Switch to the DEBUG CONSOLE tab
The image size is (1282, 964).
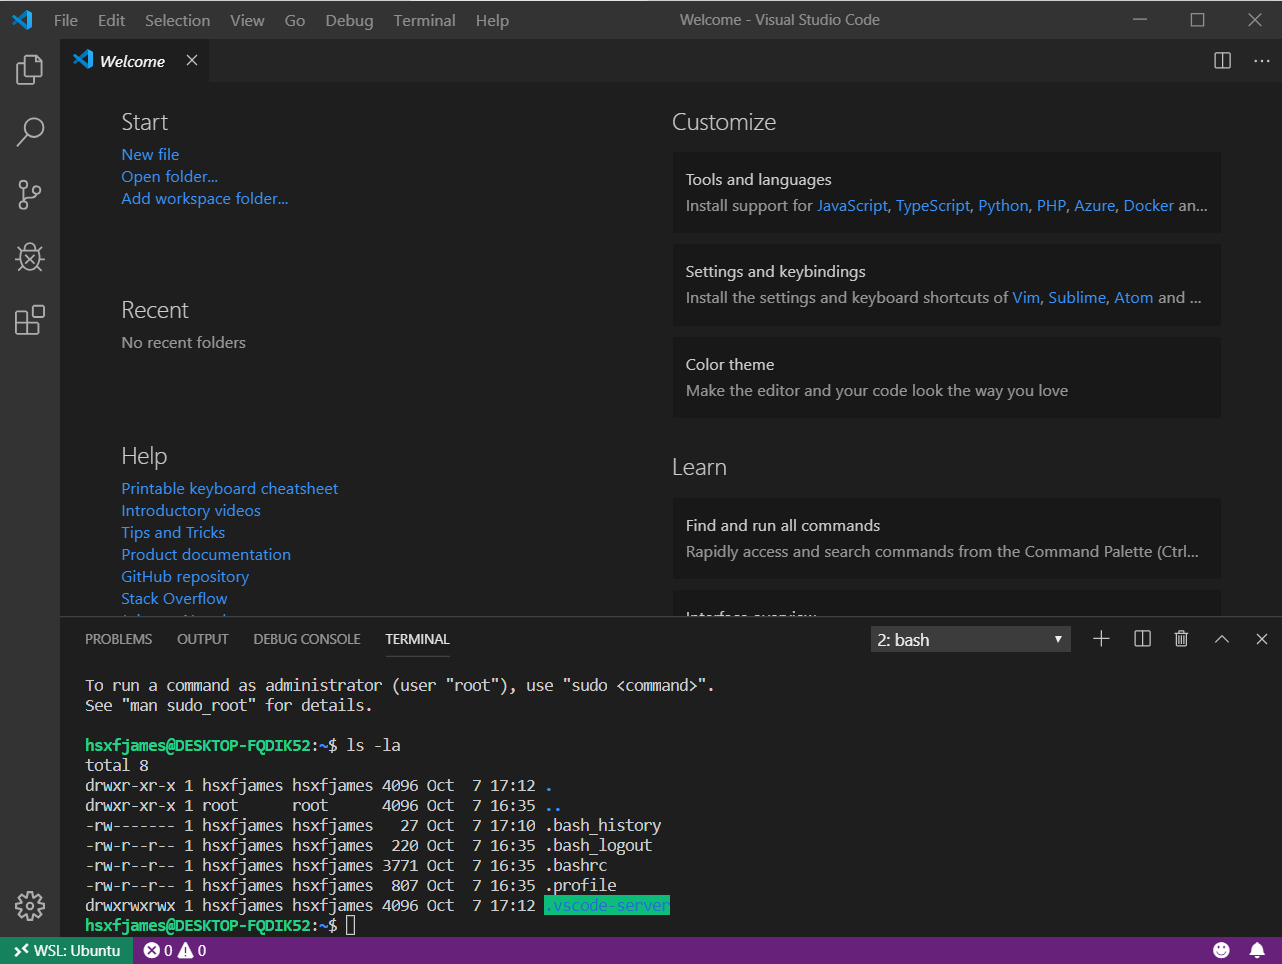pos(307,639)
